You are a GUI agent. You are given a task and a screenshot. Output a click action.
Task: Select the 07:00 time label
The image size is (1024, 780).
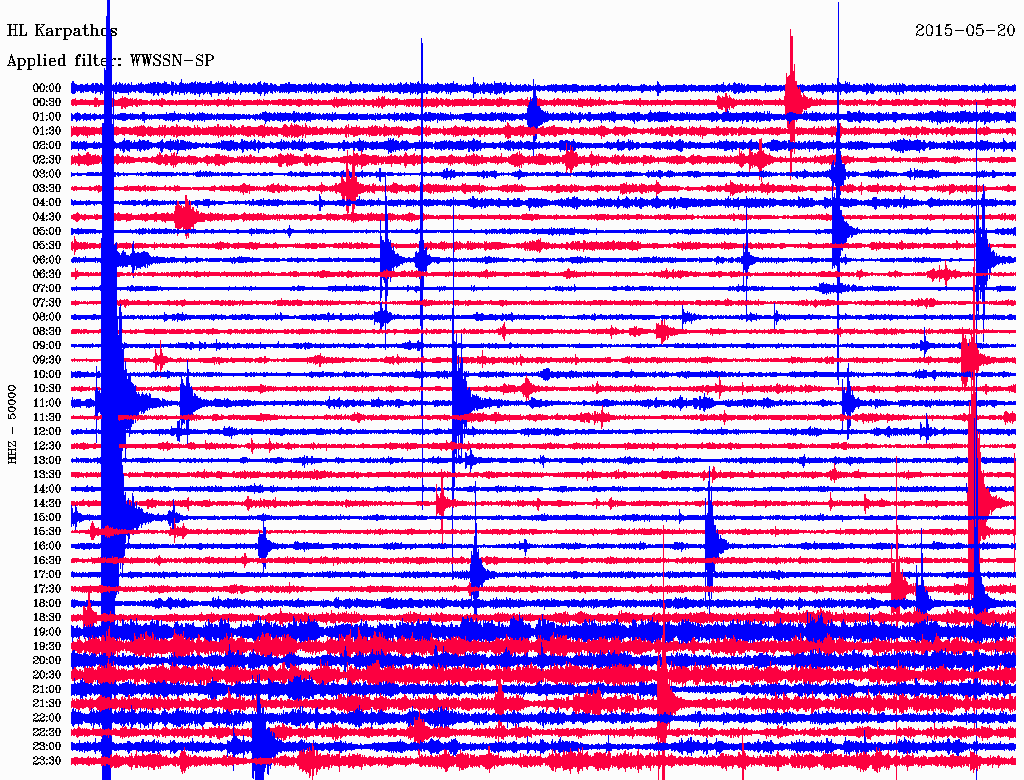(x=47, y=289)
